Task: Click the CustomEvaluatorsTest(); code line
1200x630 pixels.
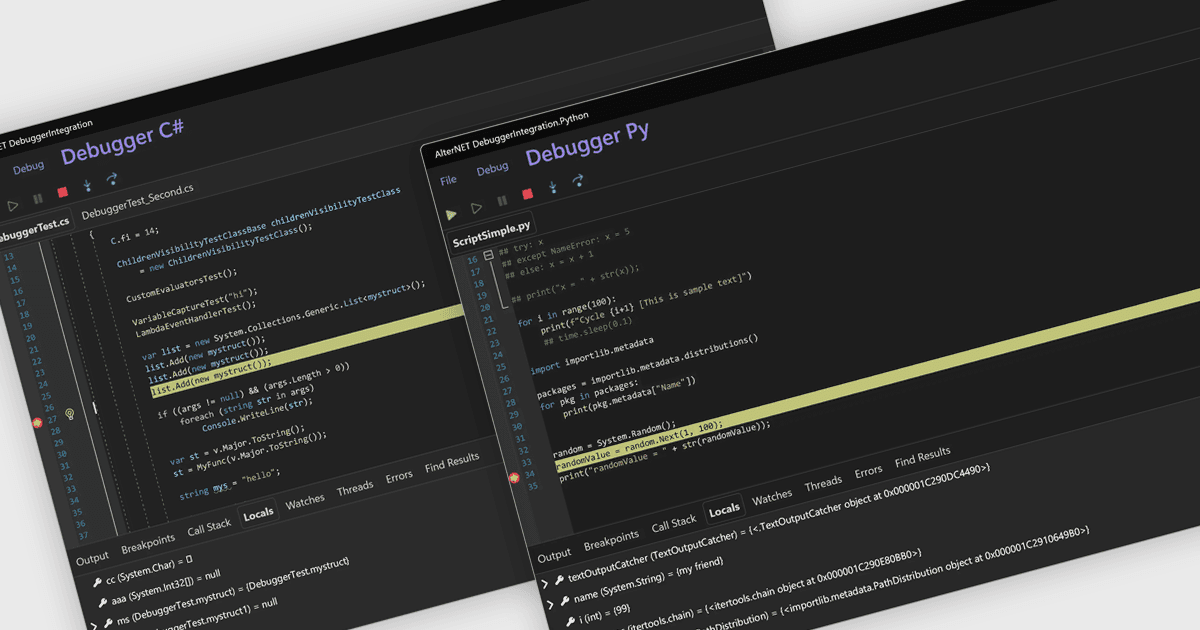Action: point(181,286)
